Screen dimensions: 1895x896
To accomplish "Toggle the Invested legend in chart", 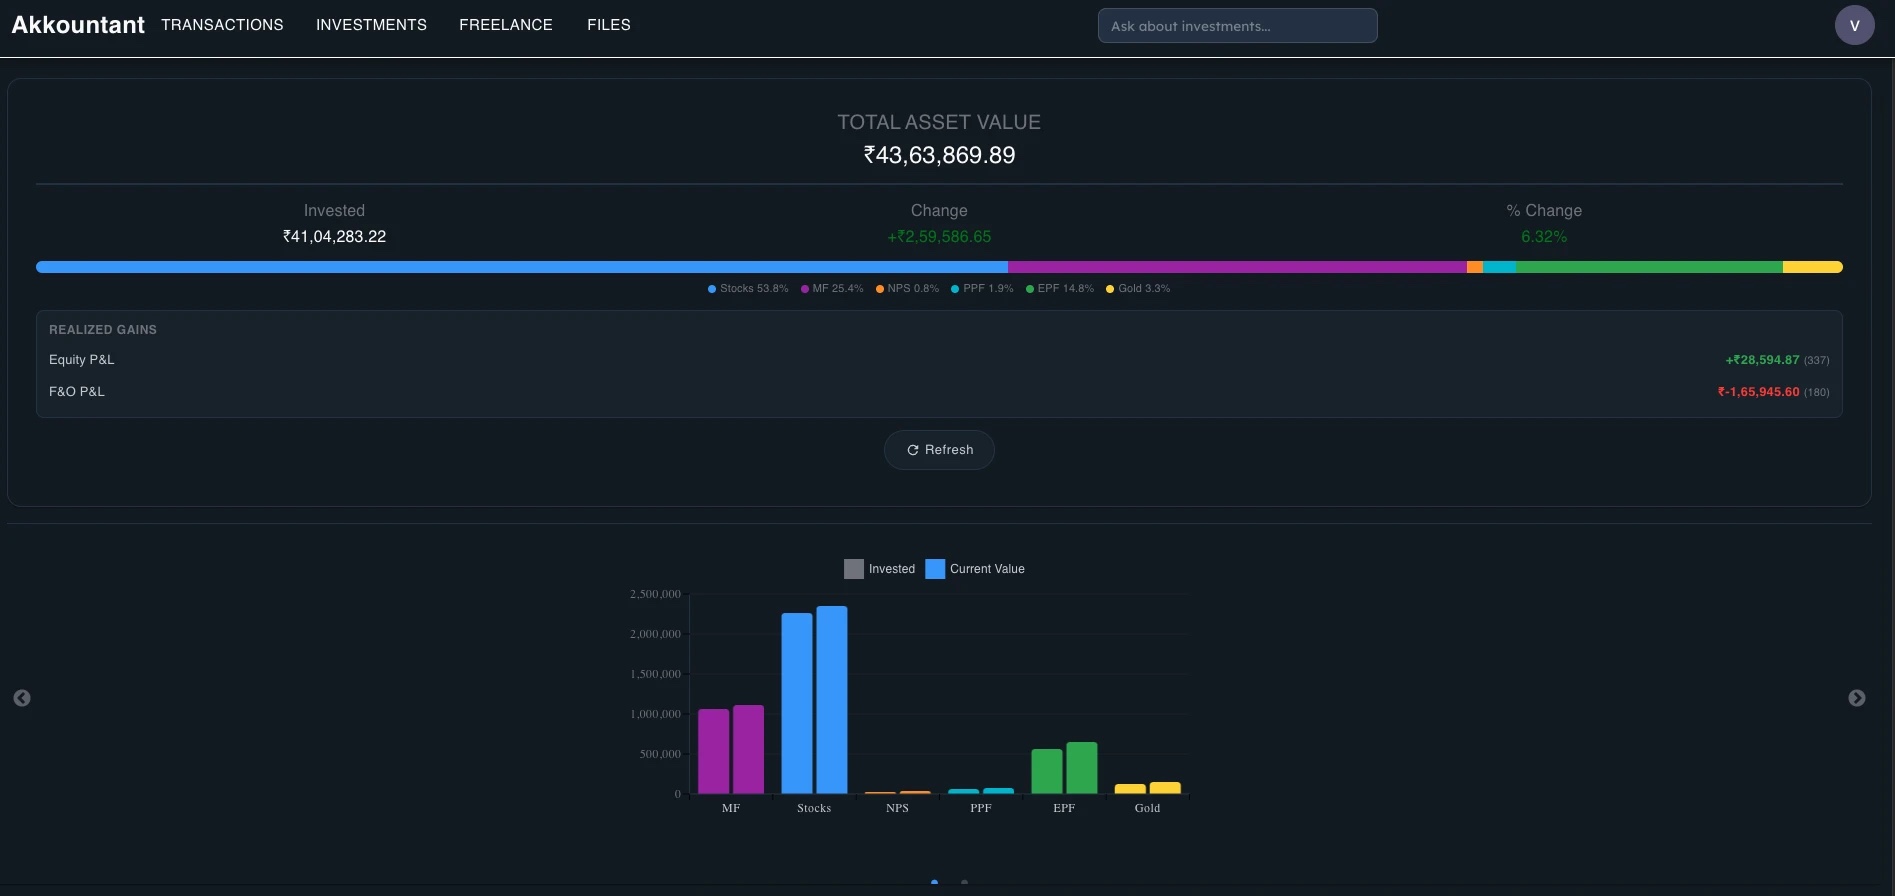I will pyautogui.click(x=880, y=569).
